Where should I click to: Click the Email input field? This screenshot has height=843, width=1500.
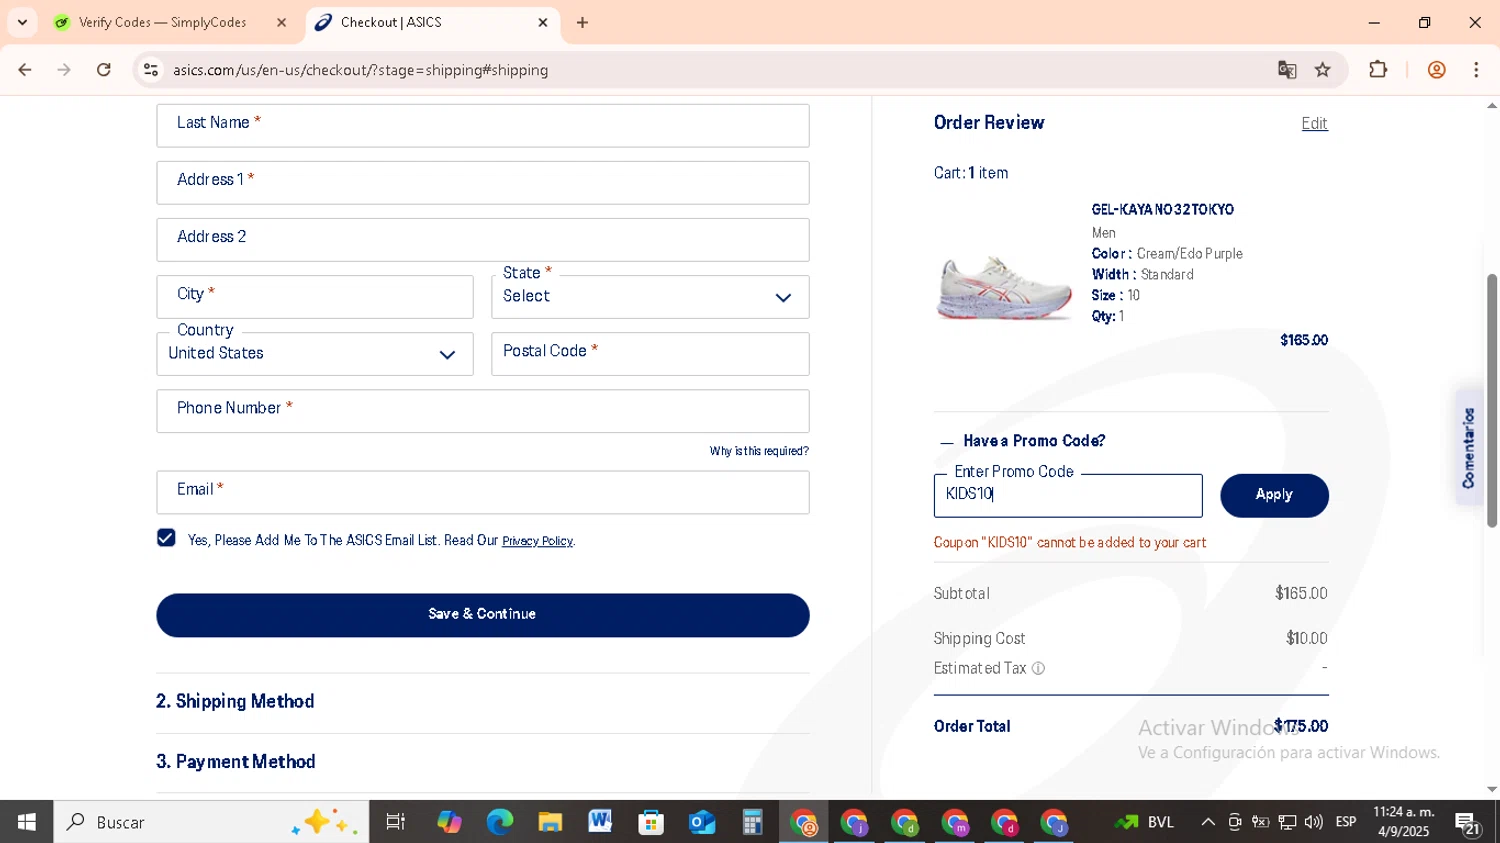(x=483, y=492)
